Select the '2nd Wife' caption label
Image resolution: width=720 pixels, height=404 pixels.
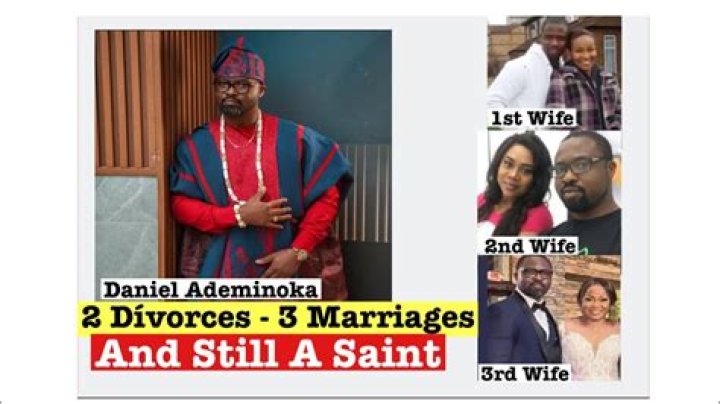tap(530, 246)
